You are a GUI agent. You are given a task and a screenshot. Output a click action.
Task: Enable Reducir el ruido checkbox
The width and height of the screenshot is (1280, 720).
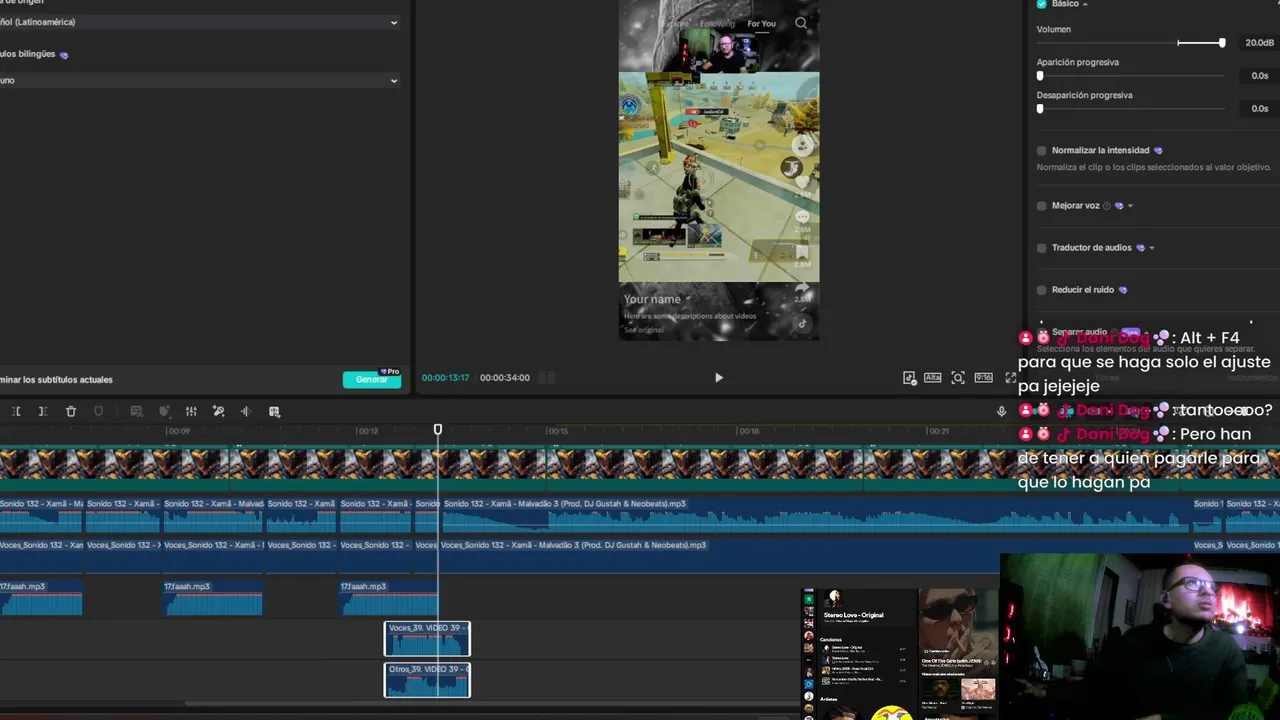tap(1042, 290)
